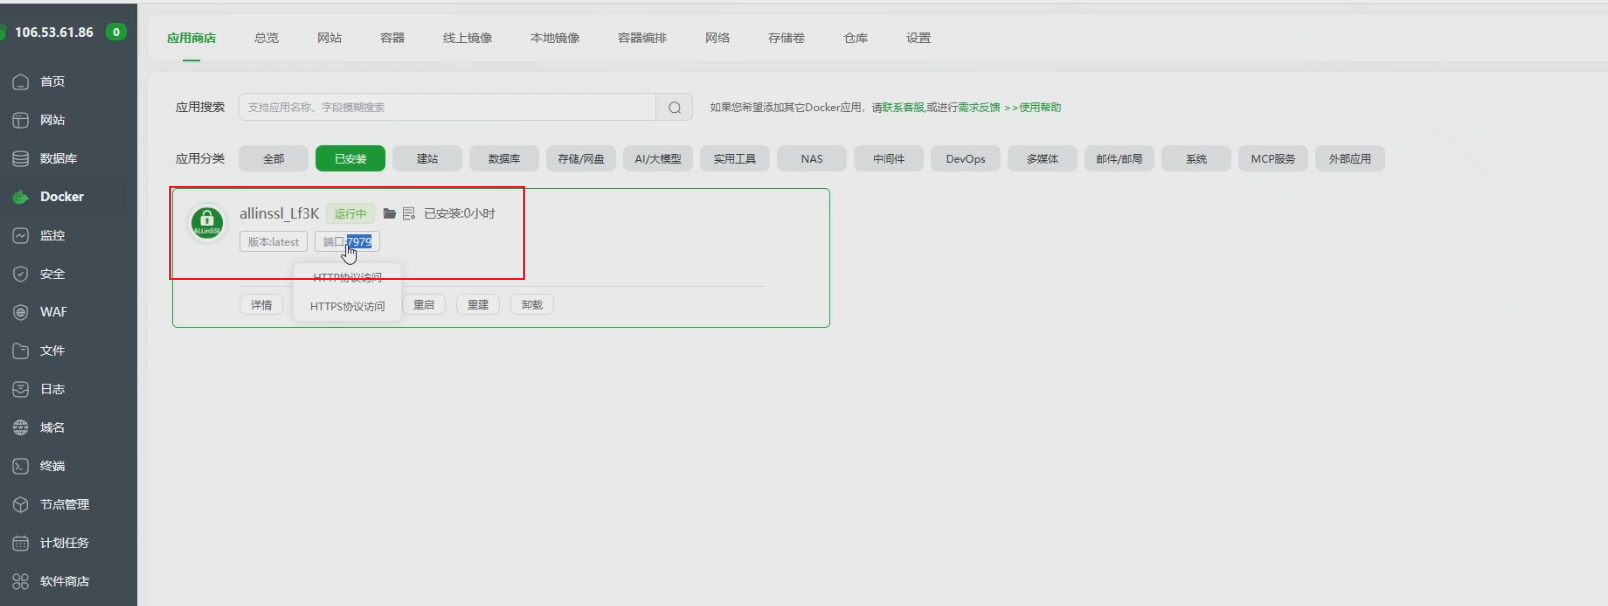Filter by 系统 category
The image size is (1608, 606).
1196,159
